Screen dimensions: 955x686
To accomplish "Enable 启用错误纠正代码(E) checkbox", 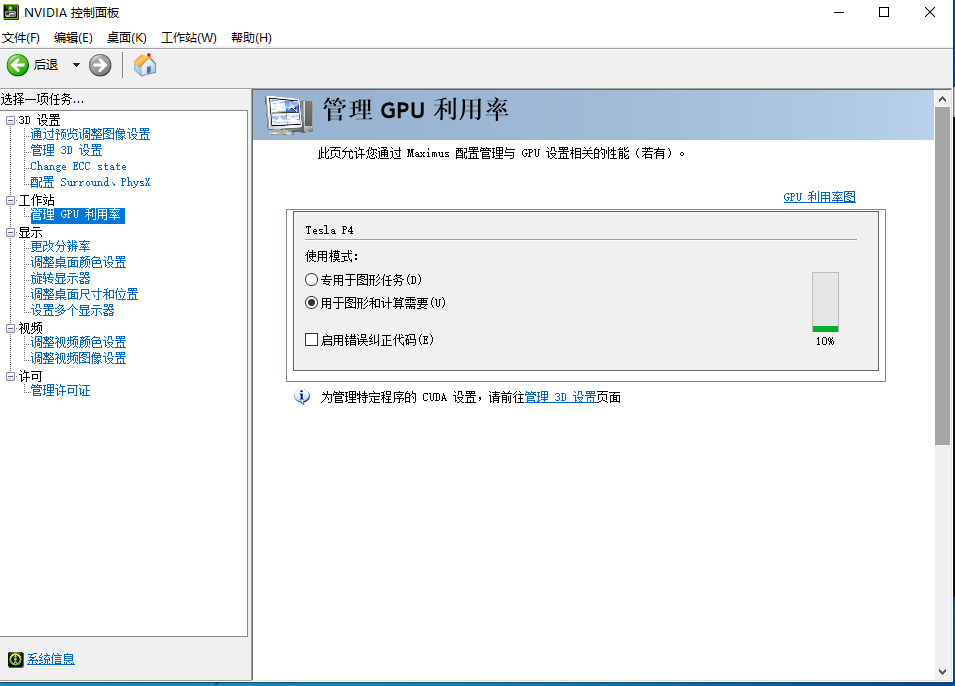I will point(311,339).
